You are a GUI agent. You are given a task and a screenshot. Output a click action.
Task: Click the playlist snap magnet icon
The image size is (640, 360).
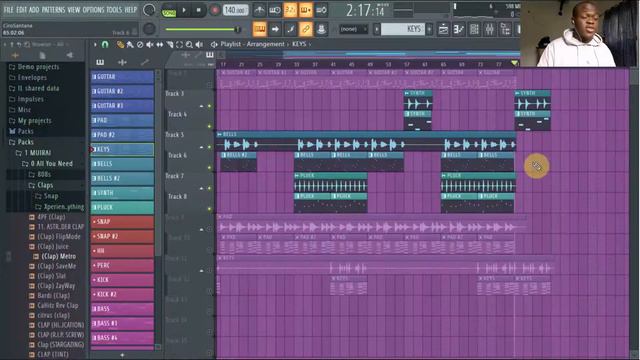pos(105,44)
